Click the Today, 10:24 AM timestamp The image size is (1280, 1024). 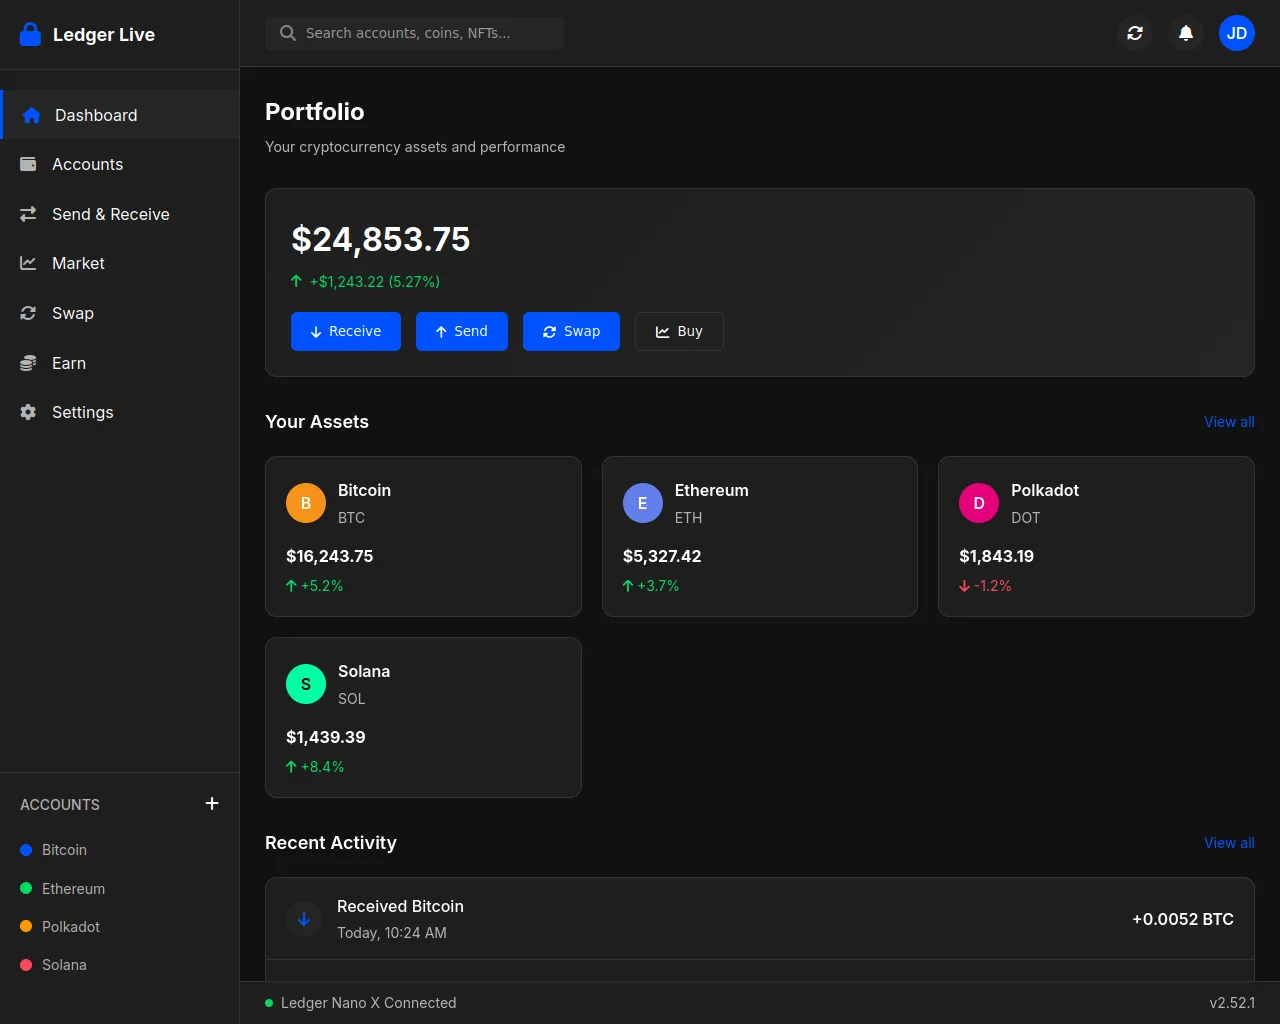(x=392, y=933)
